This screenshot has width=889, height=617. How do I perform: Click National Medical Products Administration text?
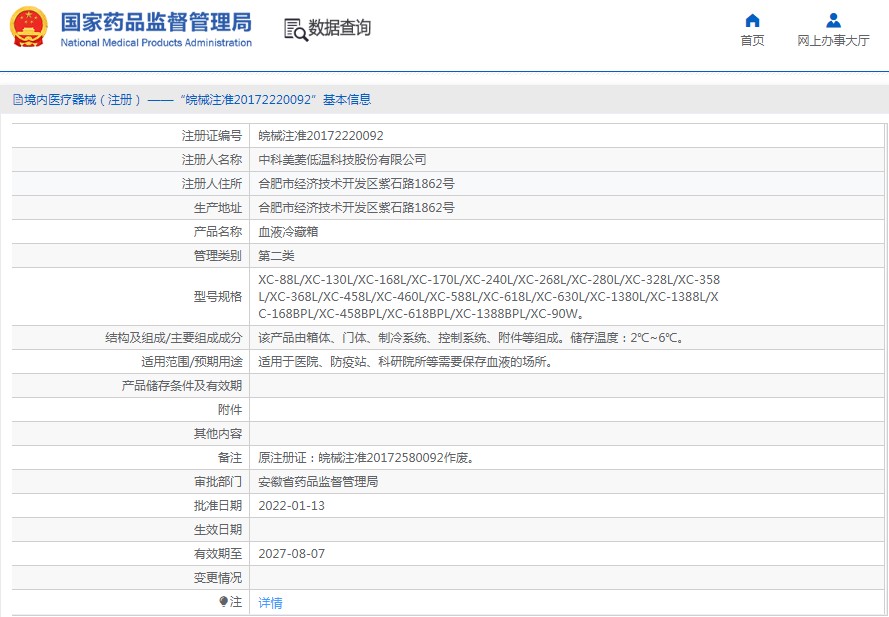[156, 43]
